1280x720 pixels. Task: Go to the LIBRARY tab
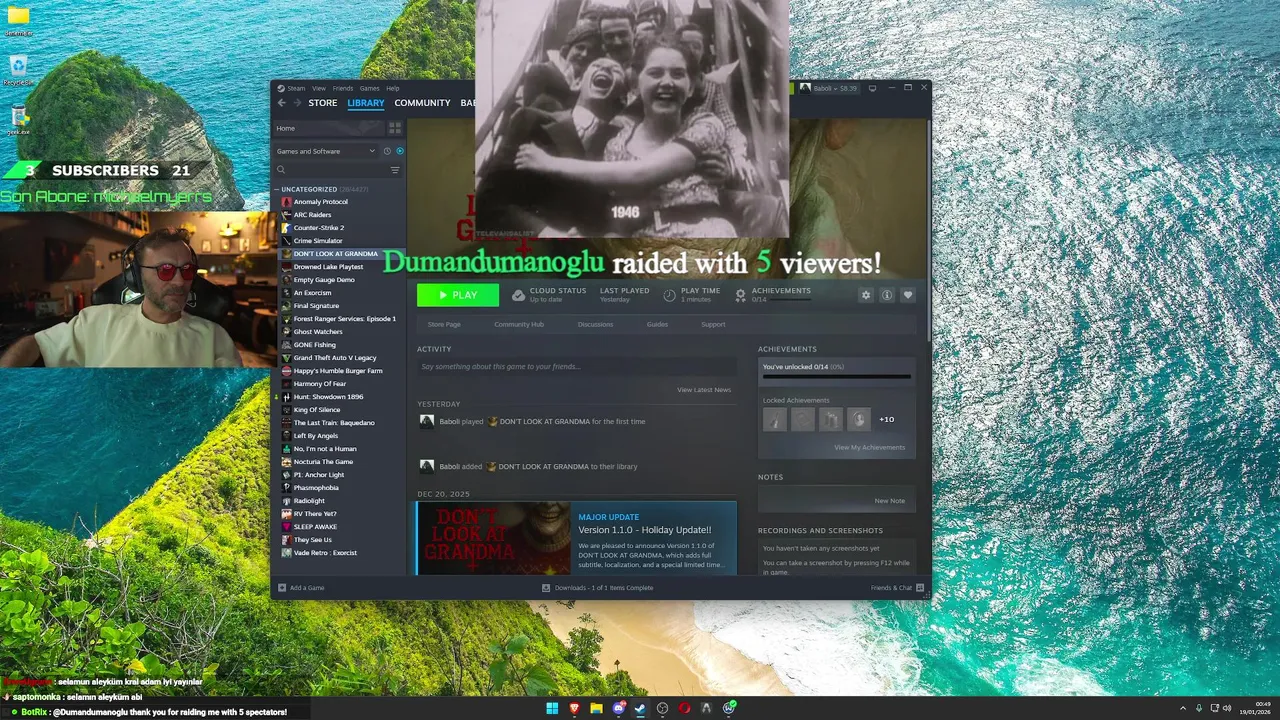pyautogui.click(x=366, y=103)
